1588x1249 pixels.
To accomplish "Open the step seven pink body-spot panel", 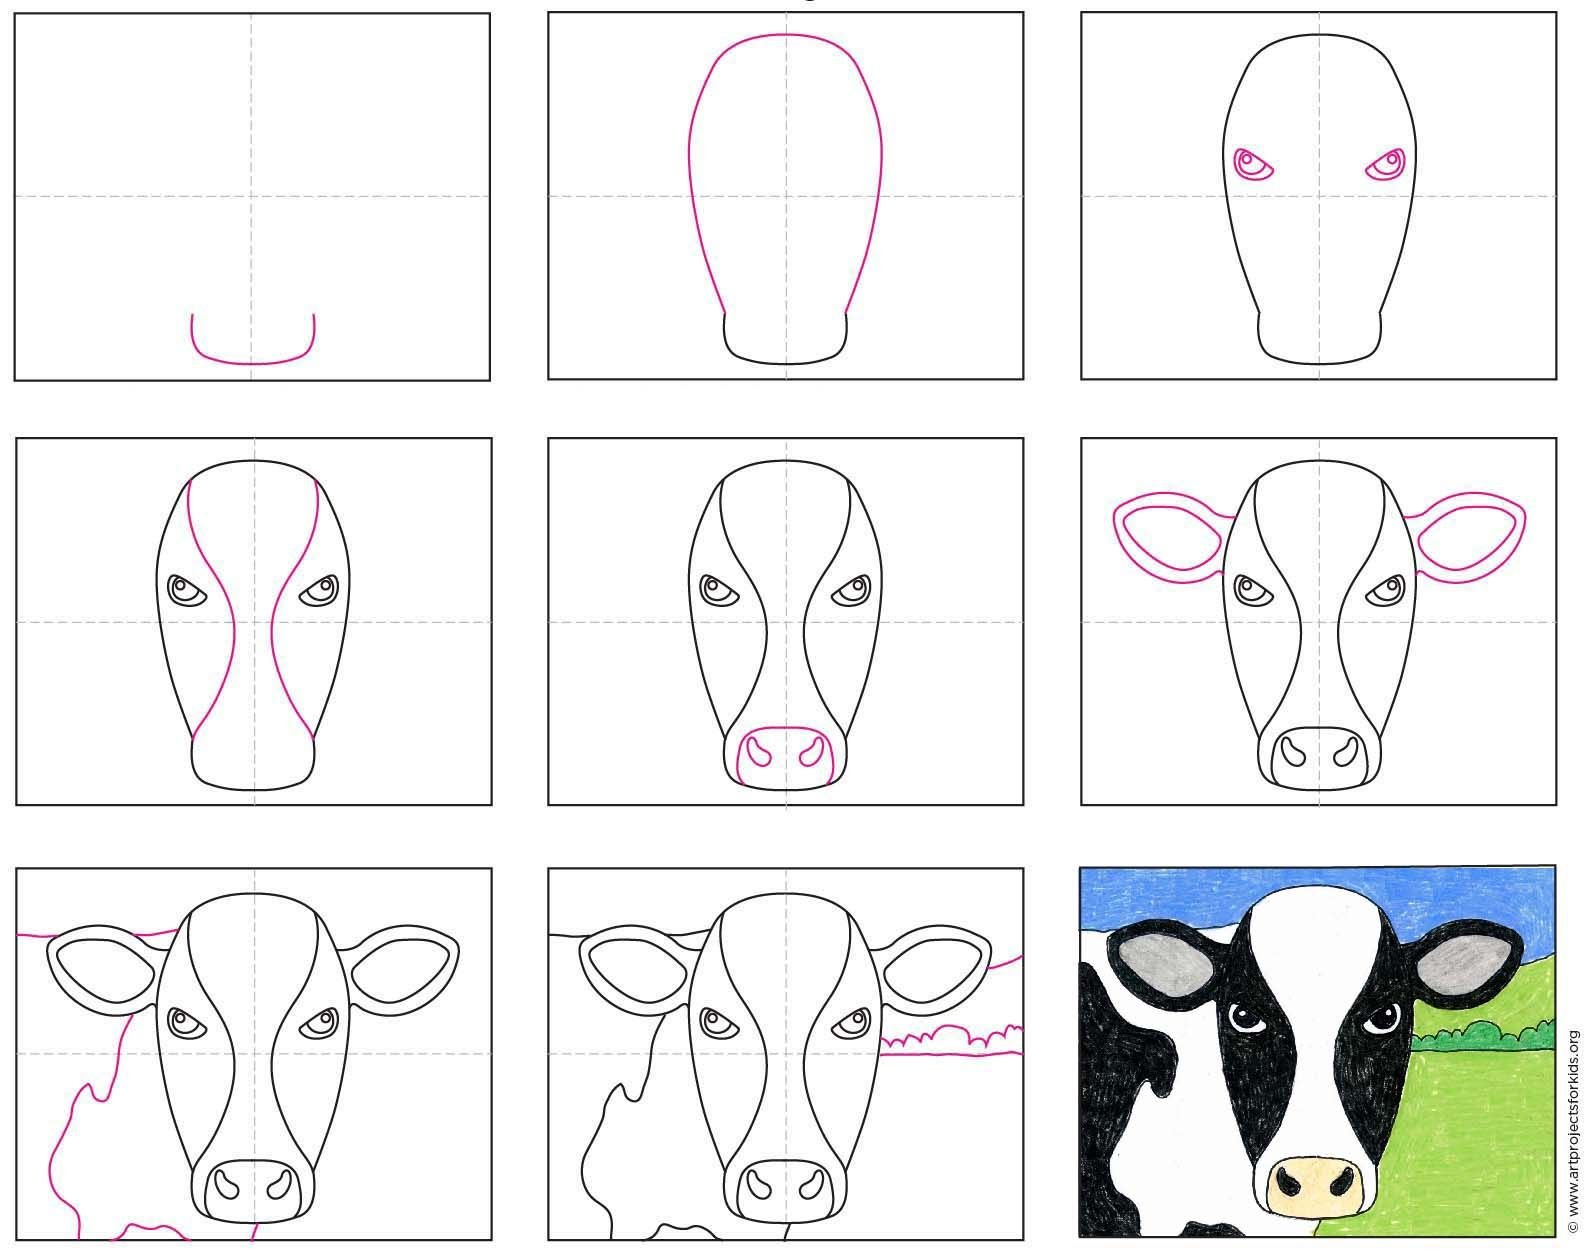I will pyautogui.click(x=253, y=1054).
